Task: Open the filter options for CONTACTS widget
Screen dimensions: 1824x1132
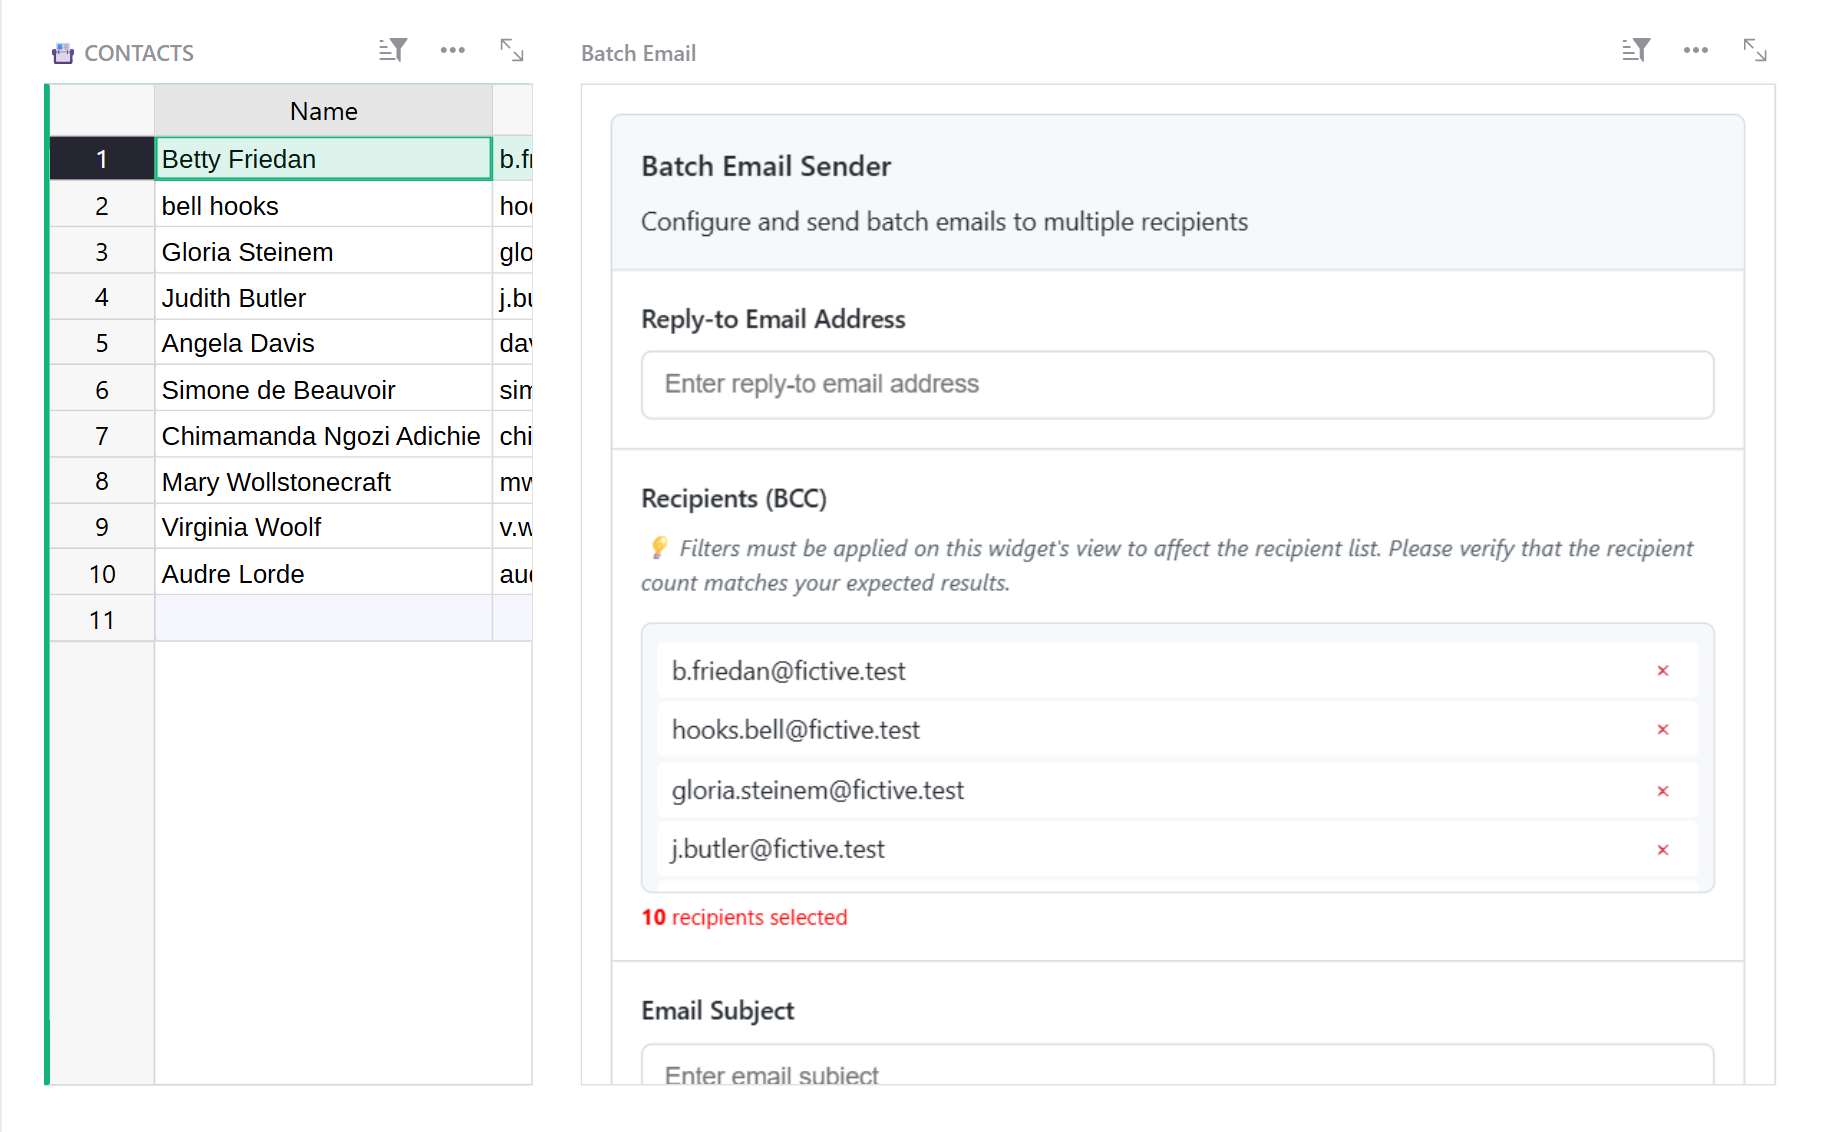Action: pyautogui.click(x=392, y=49)
